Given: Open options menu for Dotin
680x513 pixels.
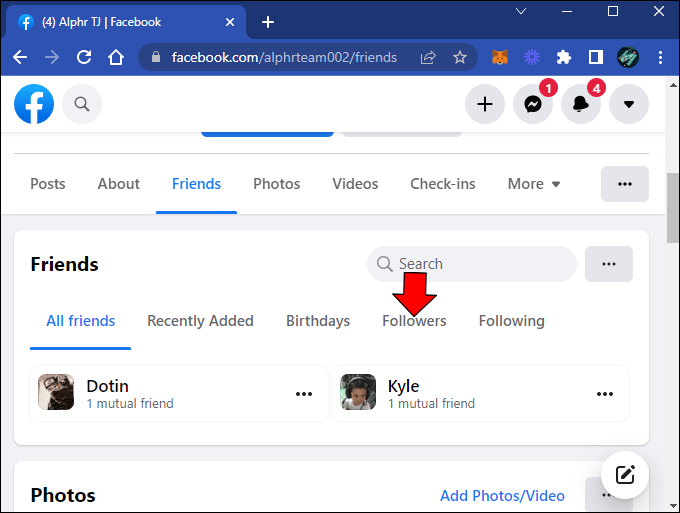Looking at the screenshot, I should point(304,394).
